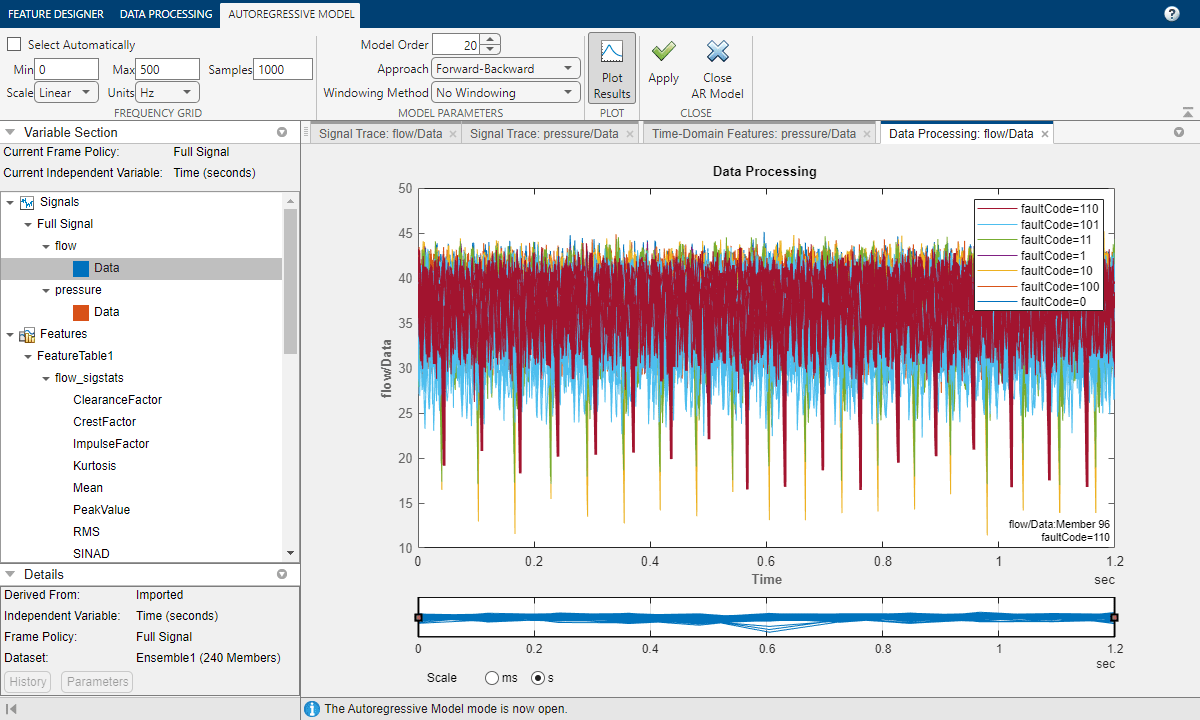Enable the Select Automatically checkbox
This screenshot has width=1200, height=720.
[x=14, y=45]
